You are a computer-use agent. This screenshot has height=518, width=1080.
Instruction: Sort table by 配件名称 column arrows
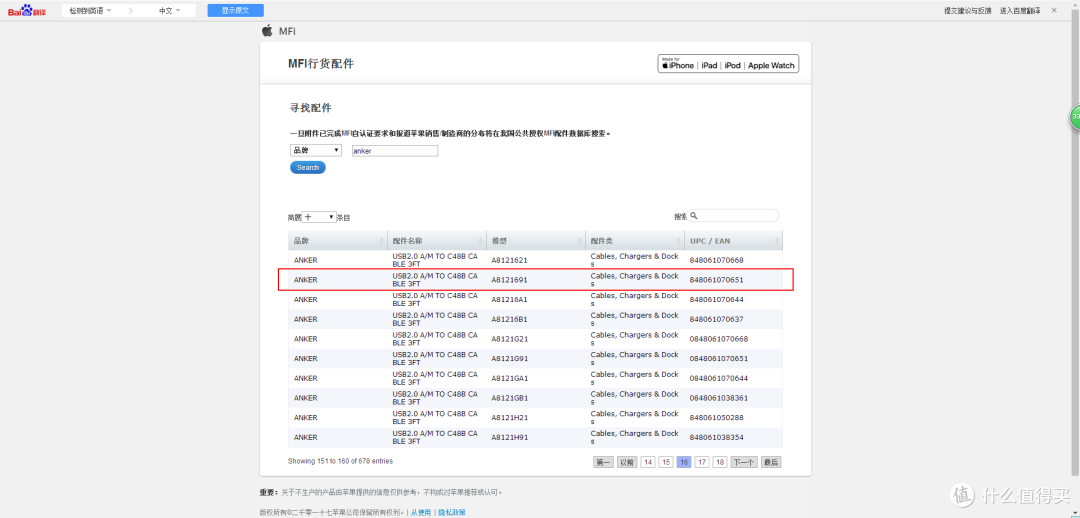click(x=481, y=241)
